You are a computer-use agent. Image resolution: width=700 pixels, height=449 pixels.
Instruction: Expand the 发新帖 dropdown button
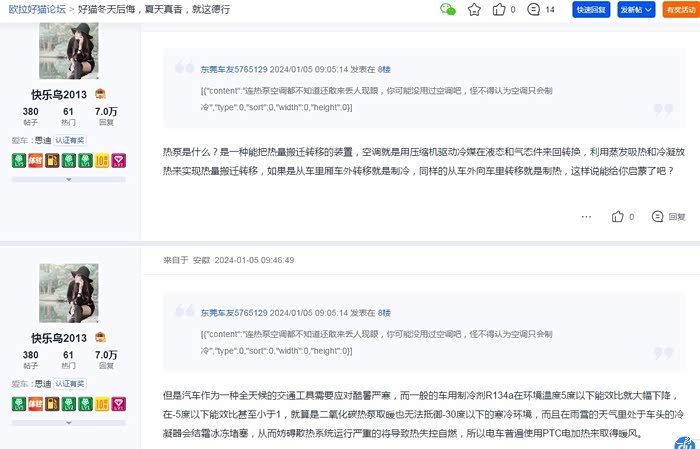click(636, 10)
